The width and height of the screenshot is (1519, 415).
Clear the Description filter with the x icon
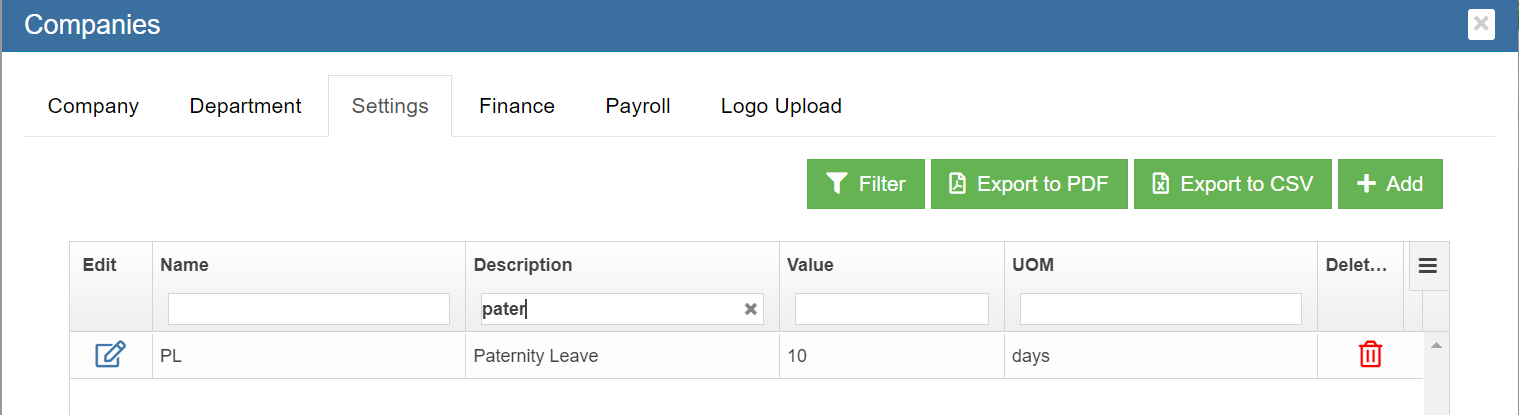pyautogui.click(x=750, y=310)
